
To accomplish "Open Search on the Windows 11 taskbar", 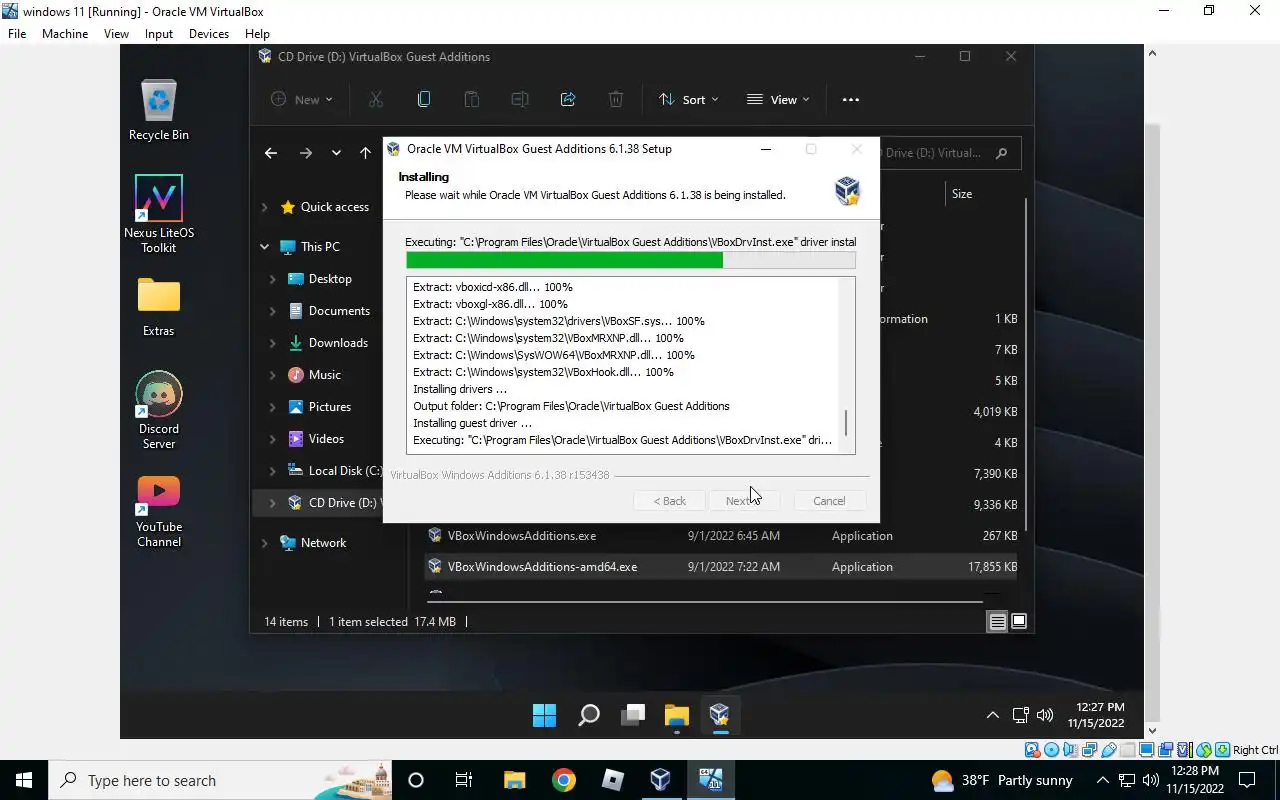I will coord(589,715).
